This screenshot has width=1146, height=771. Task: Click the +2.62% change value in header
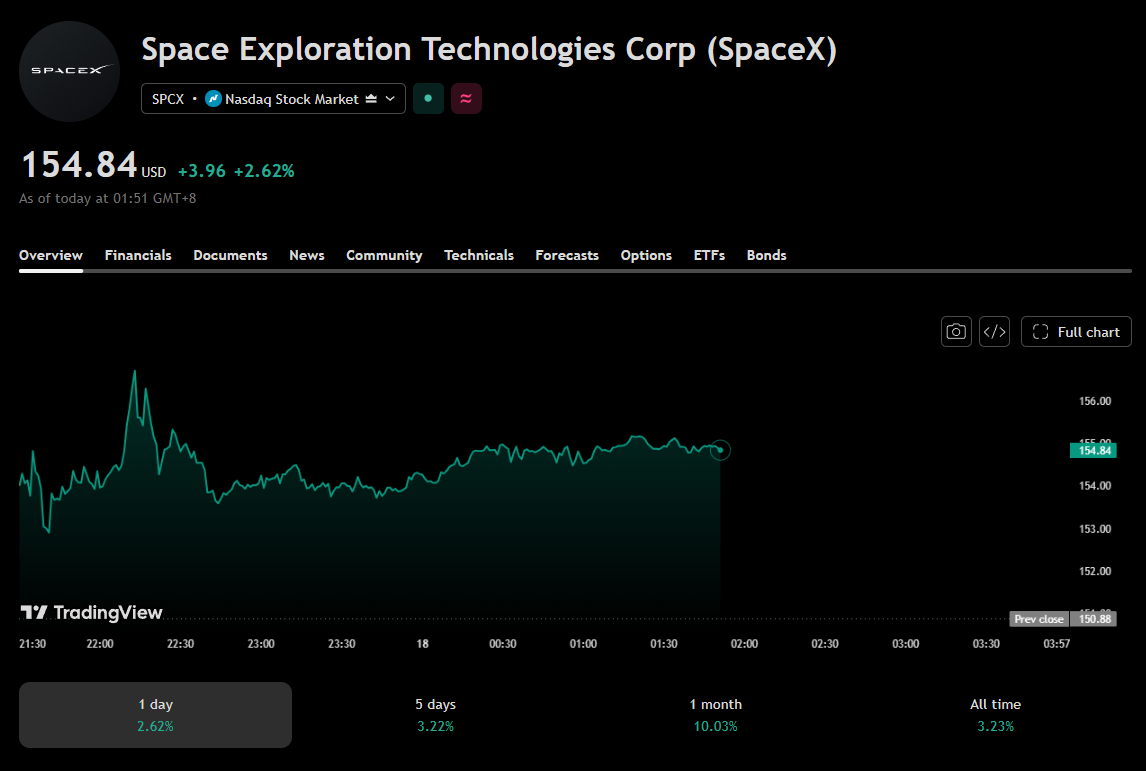(x=264, y=171)
